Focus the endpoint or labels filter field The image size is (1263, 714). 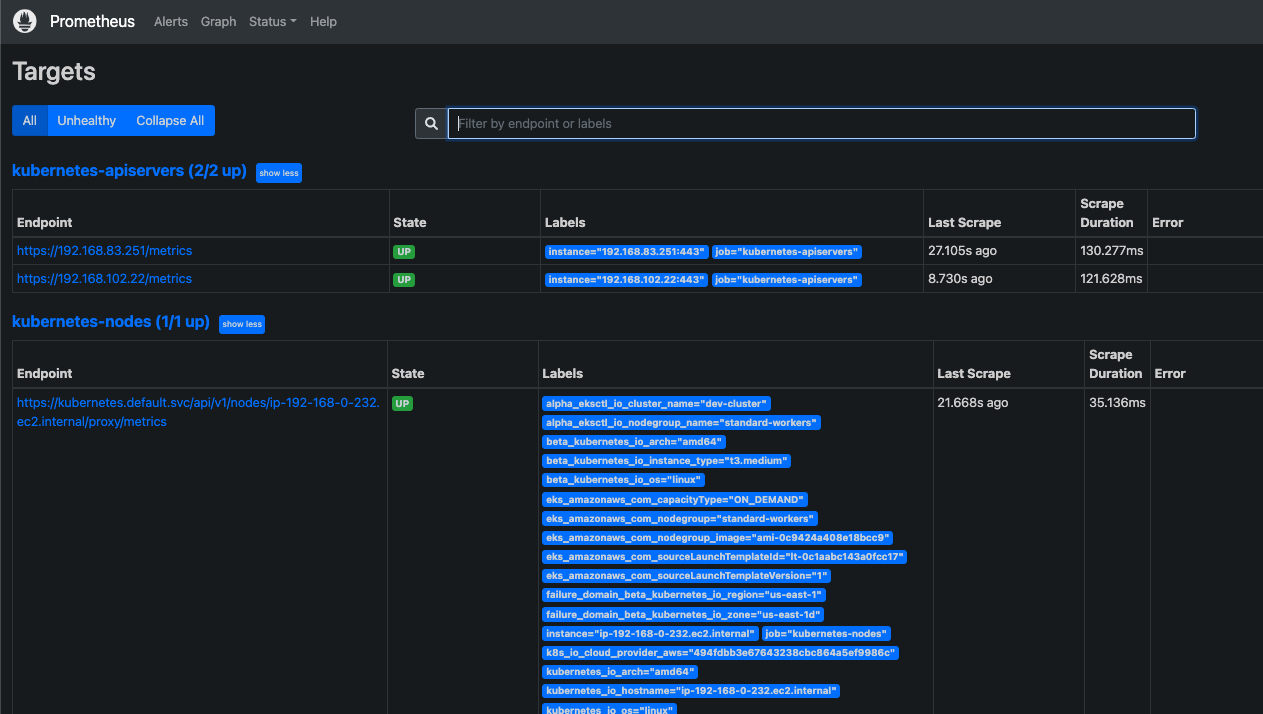821,123
